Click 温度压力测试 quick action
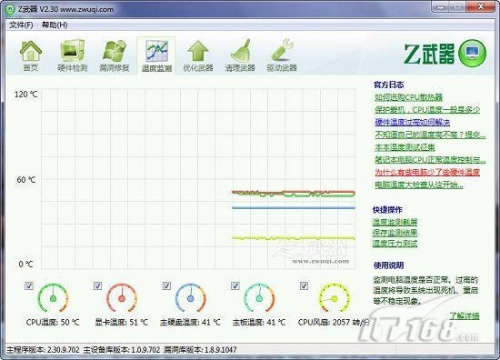The image size is (500, 360). tap(395, 243)
